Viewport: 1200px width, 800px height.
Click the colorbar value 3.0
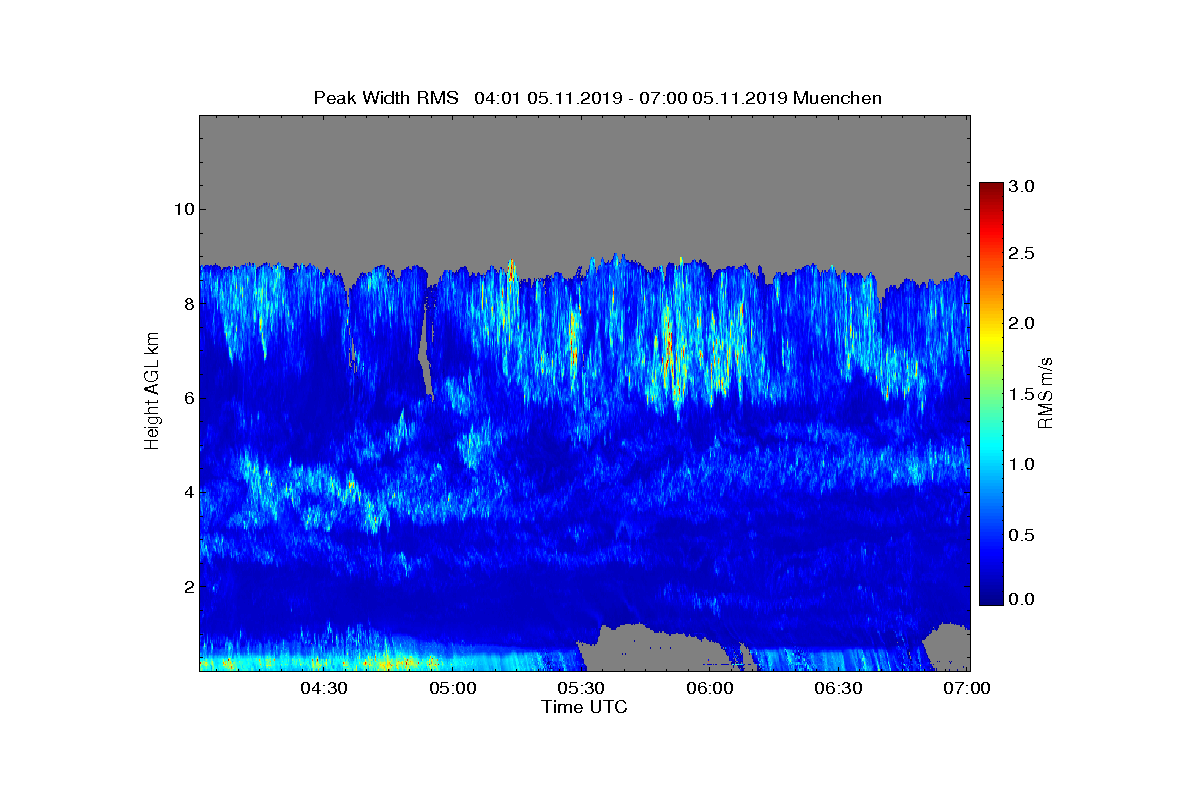coord(1021,186)
